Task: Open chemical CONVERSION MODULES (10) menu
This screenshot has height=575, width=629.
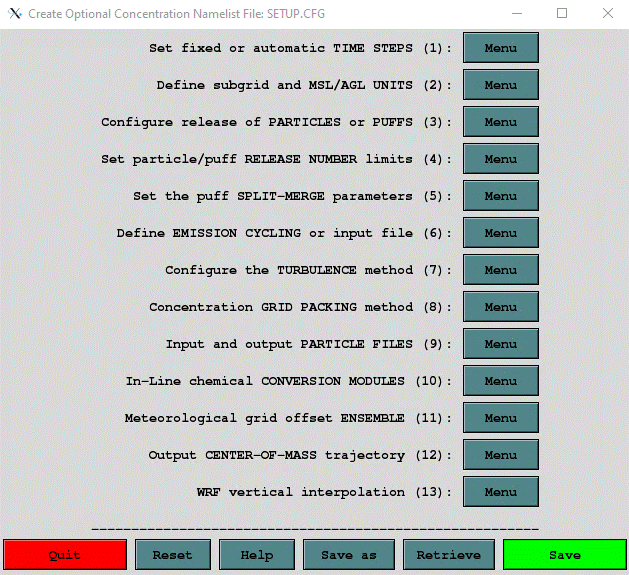Action: [500, 381]
